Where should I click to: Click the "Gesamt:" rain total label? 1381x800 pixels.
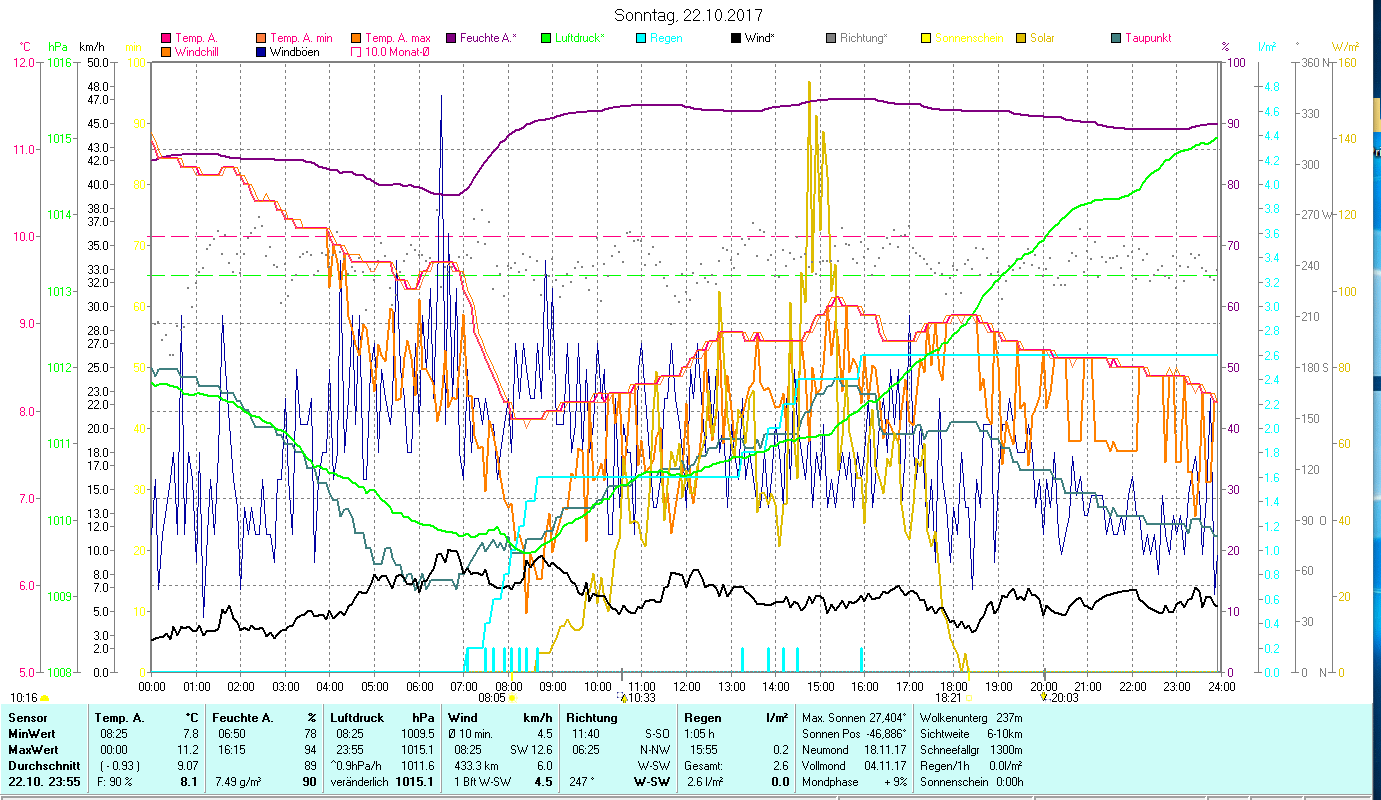pyautogui.click(x=702, y=766)
